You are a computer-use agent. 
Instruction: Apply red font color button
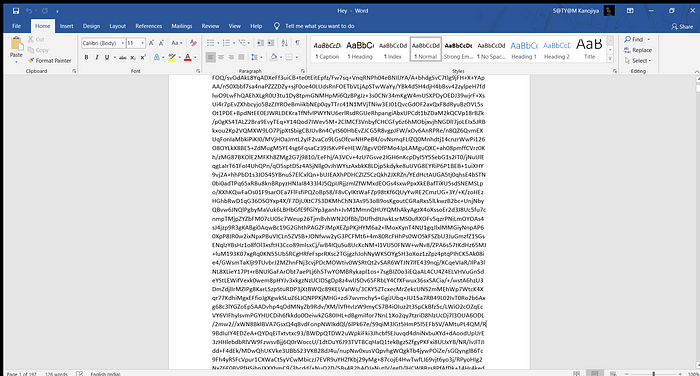[x=188, y=58]
